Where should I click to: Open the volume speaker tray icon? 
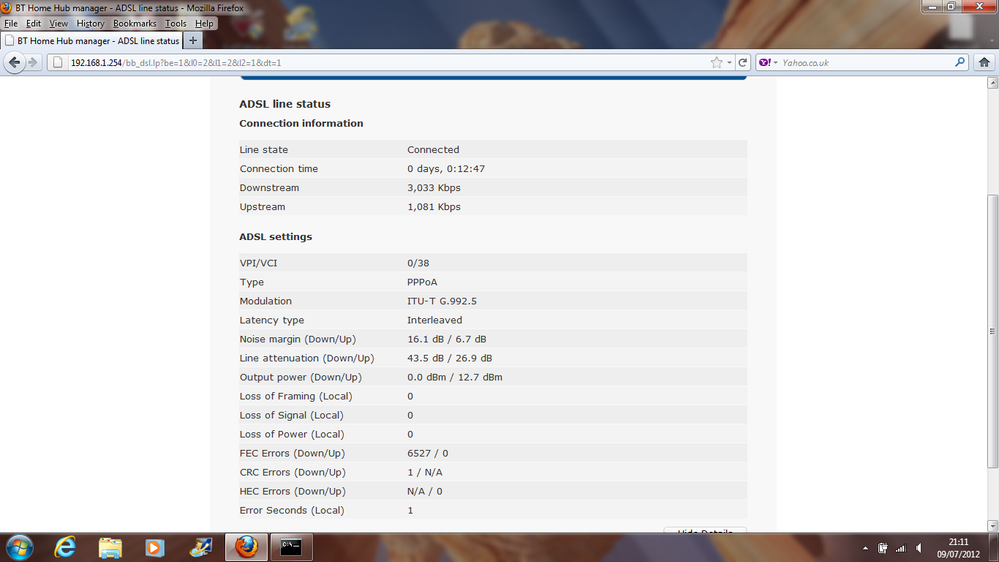coord(919,548)
